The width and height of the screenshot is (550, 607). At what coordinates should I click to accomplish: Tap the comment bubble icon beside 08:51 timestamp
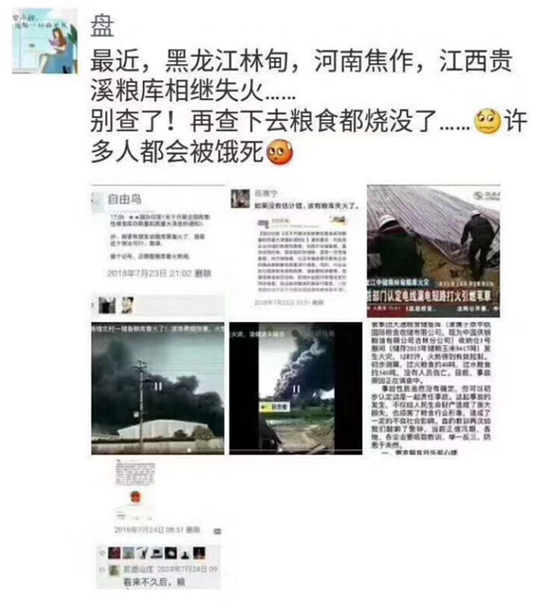pos(217,531)
